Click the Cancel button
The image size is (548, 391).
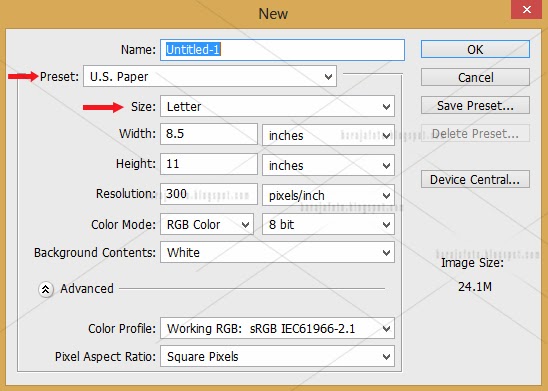point(475,77)
